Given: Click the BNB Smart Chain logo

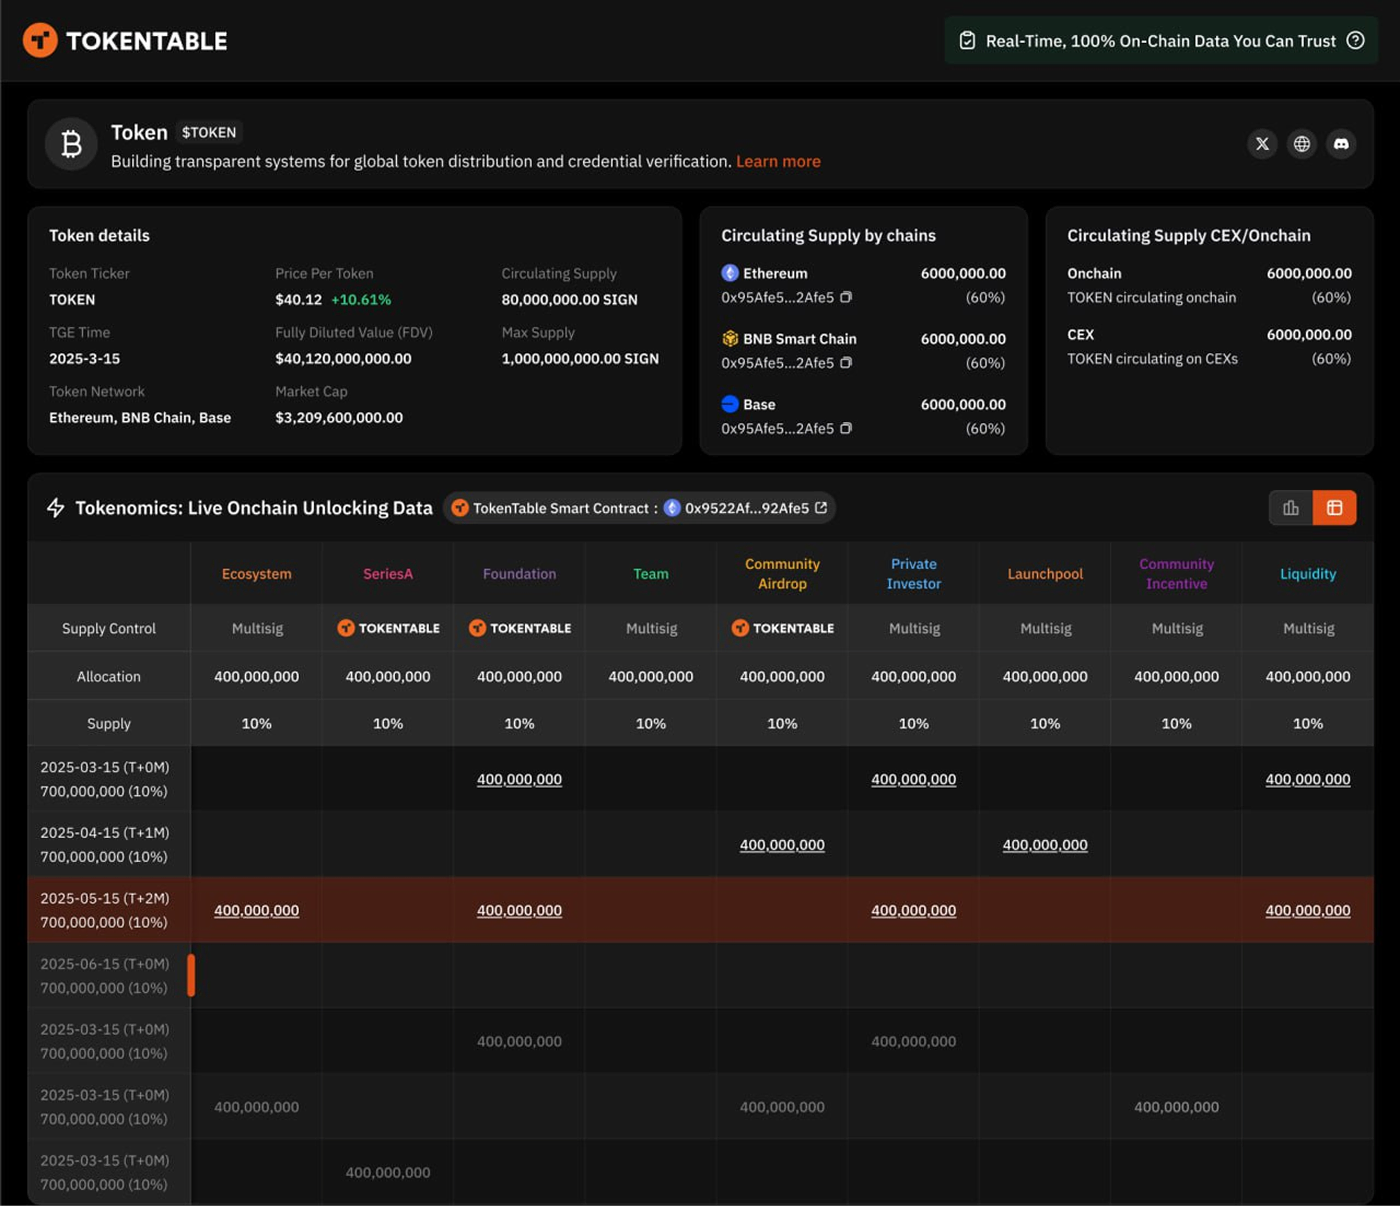Looking at the screenshot, I should (x=730, y=338).
